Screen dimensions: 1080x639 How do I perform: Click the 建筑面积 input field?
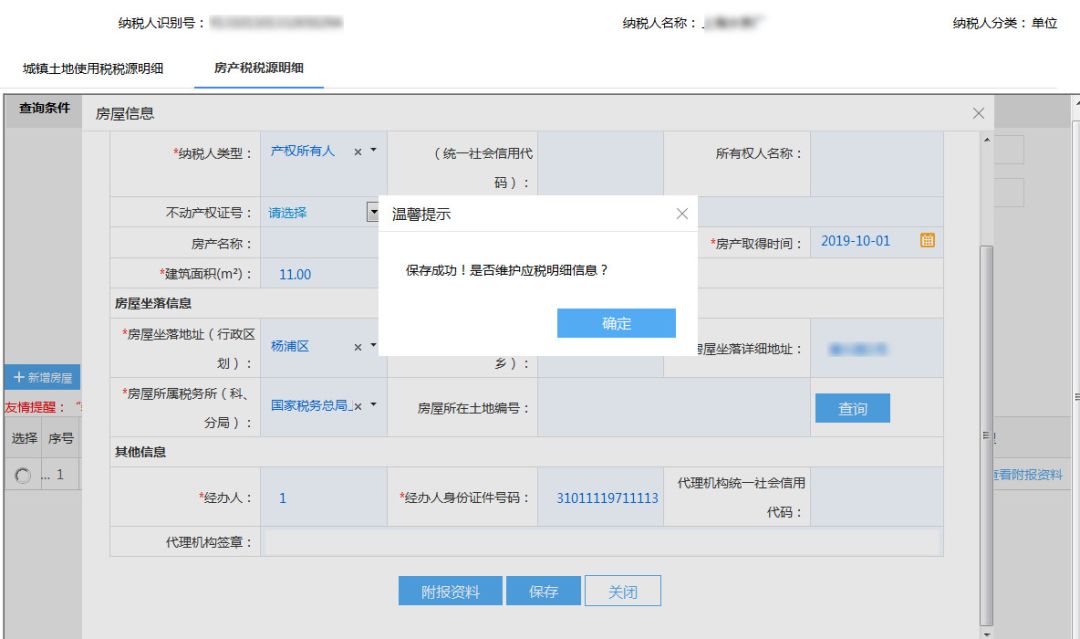(x=320, y=275)
